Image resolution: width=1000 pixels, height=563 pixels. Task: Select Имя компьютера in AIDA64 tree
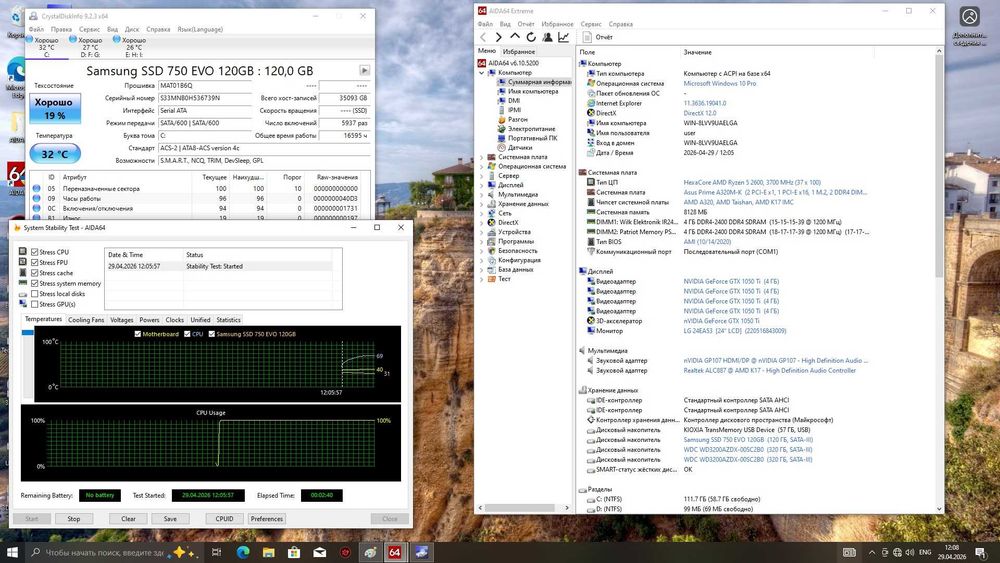tap(533, 91)
